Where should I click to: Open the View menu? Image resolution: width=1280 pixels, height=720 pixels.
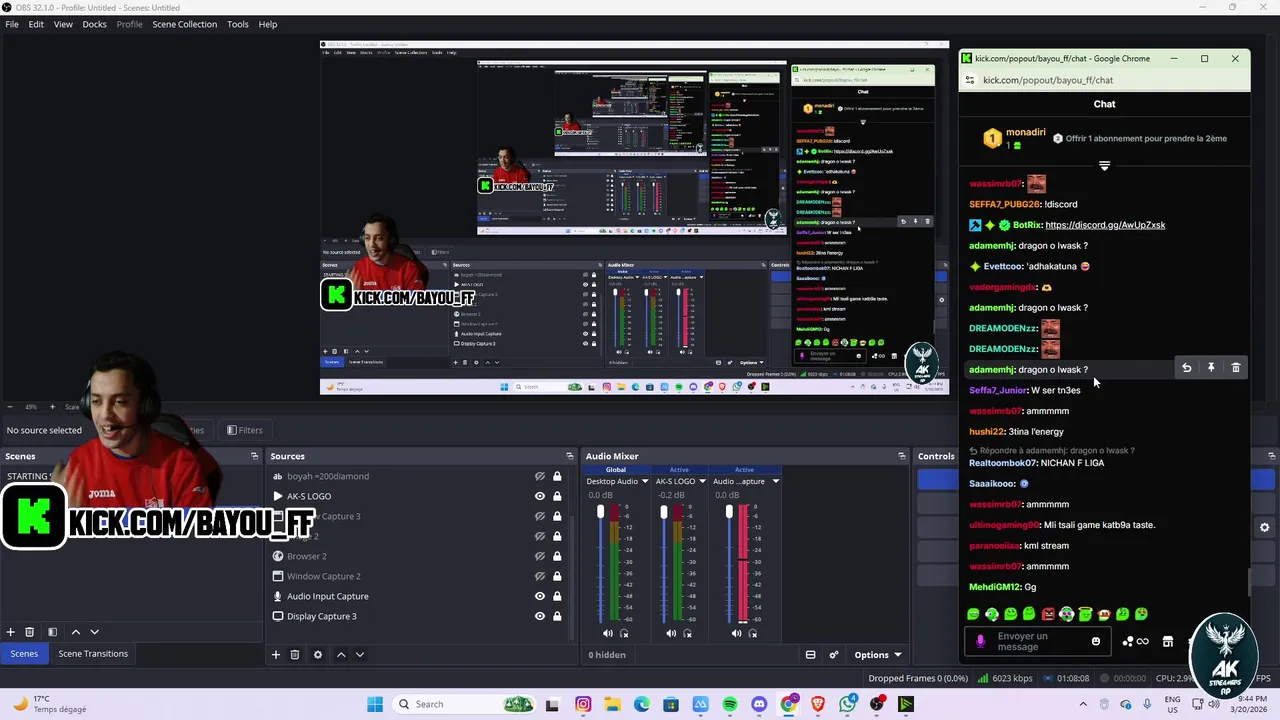[x=63, y=24]
